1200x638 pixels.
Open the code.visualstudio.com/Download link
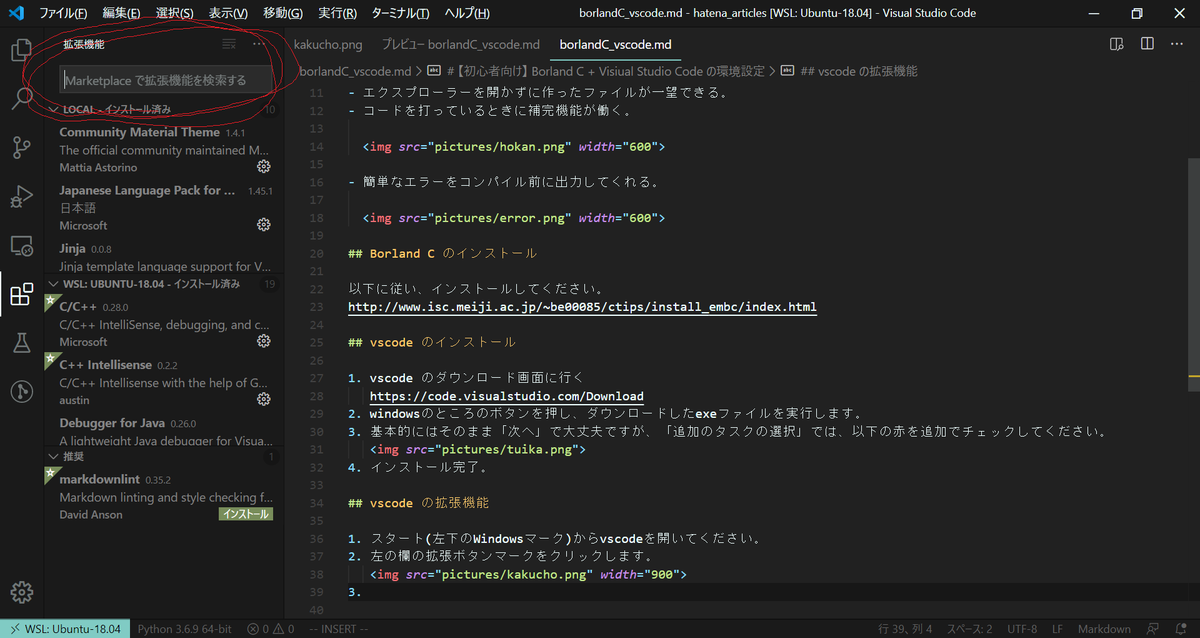coord(507,396)
